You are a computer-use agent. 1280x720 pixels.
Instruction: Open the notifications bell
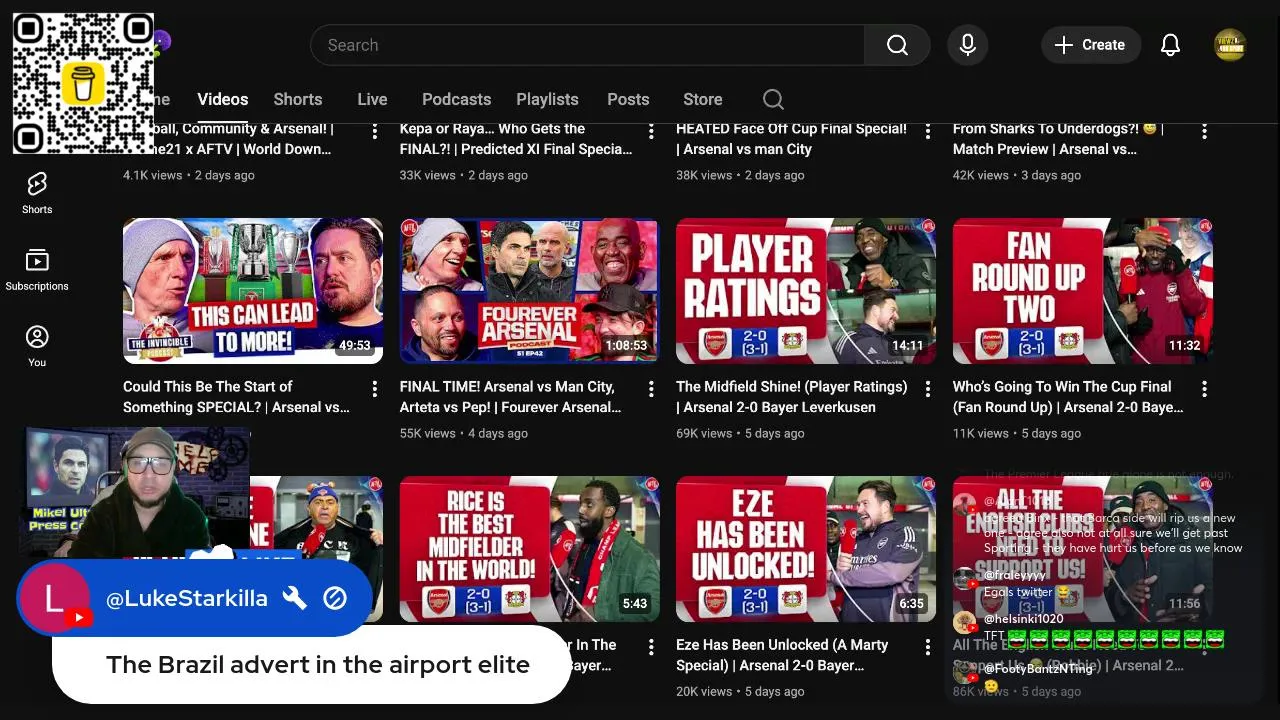click(x=1170, y=45)
